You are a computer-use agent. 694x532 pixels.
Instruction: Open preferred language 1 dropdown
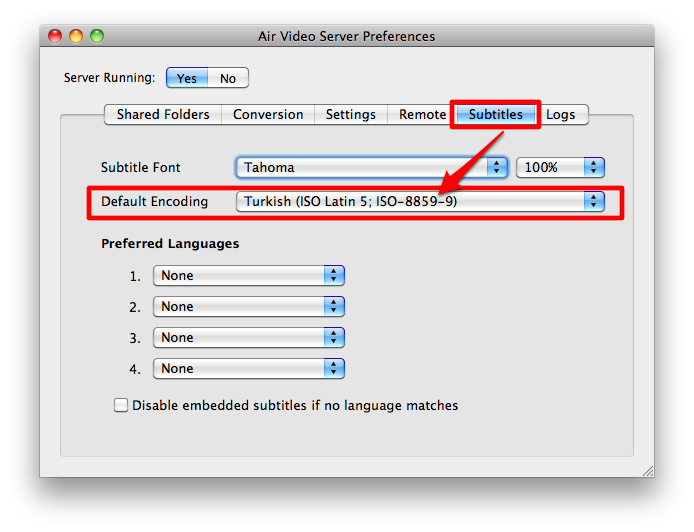[248, 275]
